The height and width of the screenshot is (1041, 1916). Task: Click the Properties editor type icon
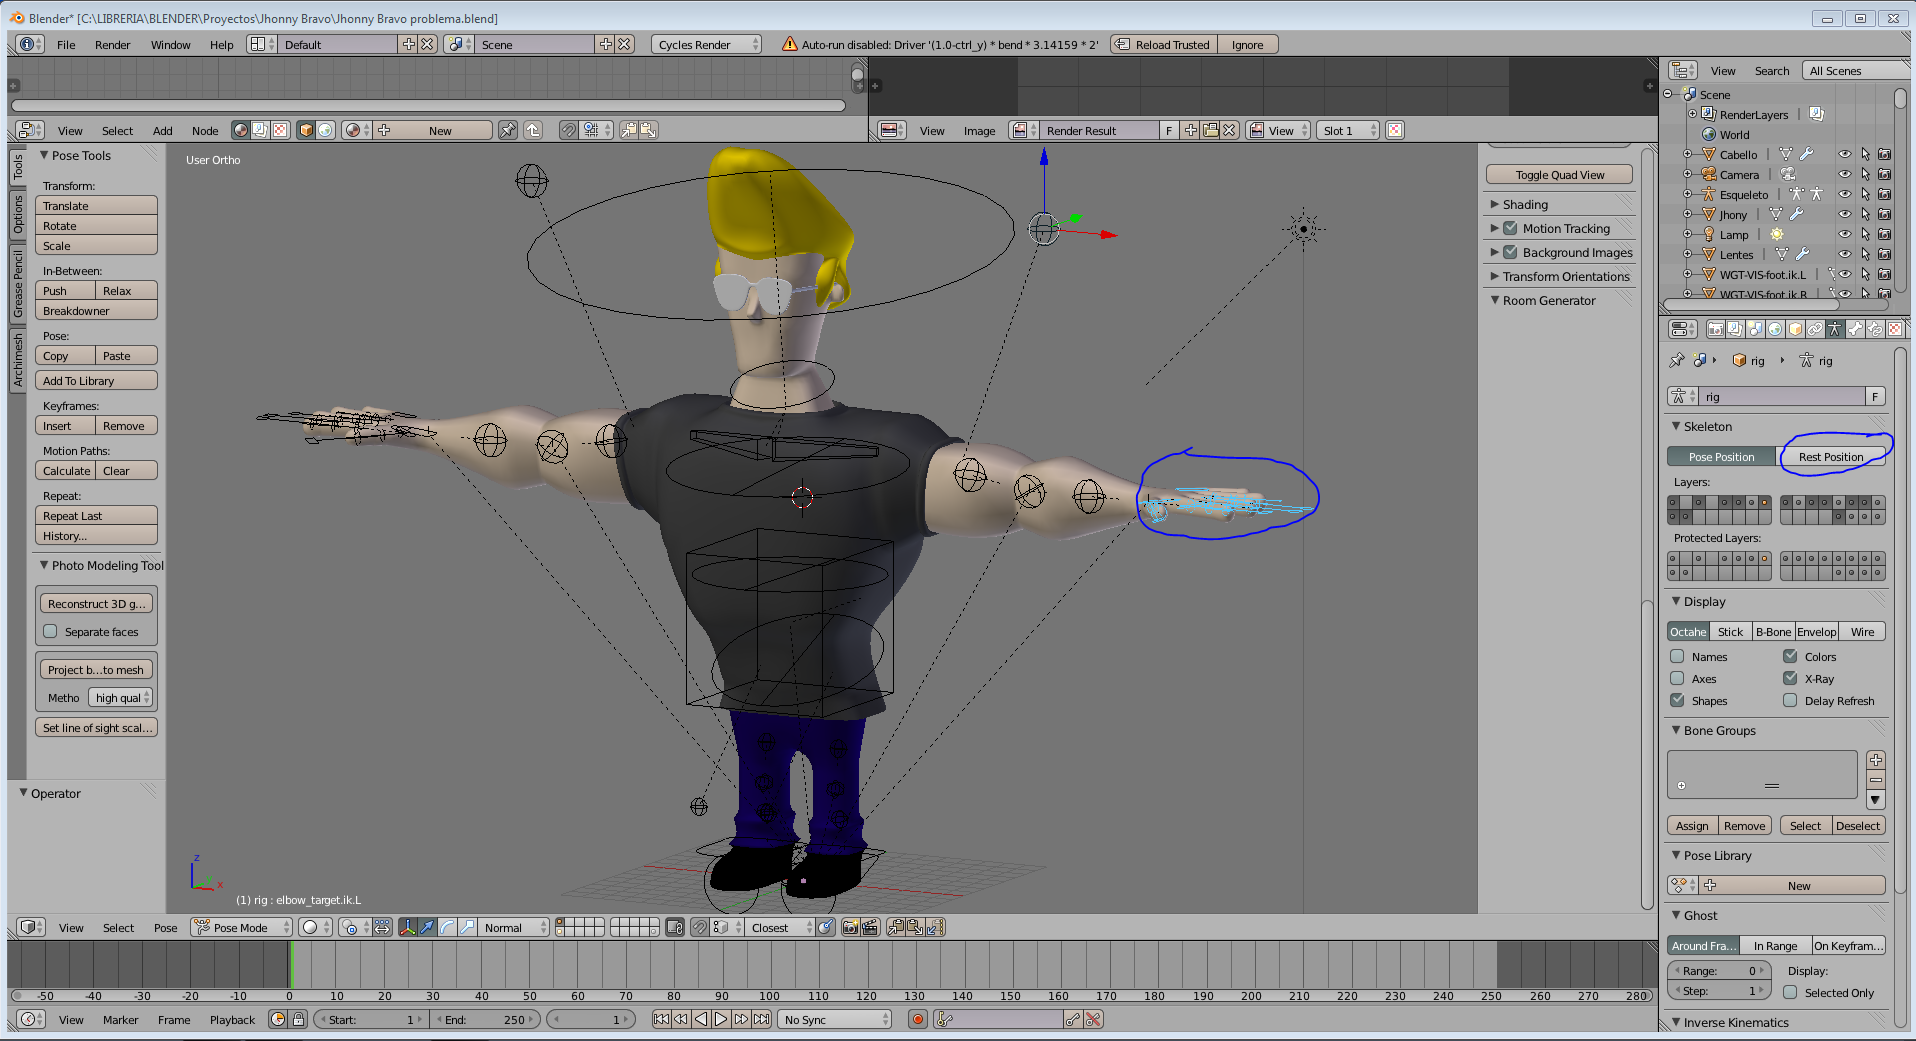tap(1683, 329)
